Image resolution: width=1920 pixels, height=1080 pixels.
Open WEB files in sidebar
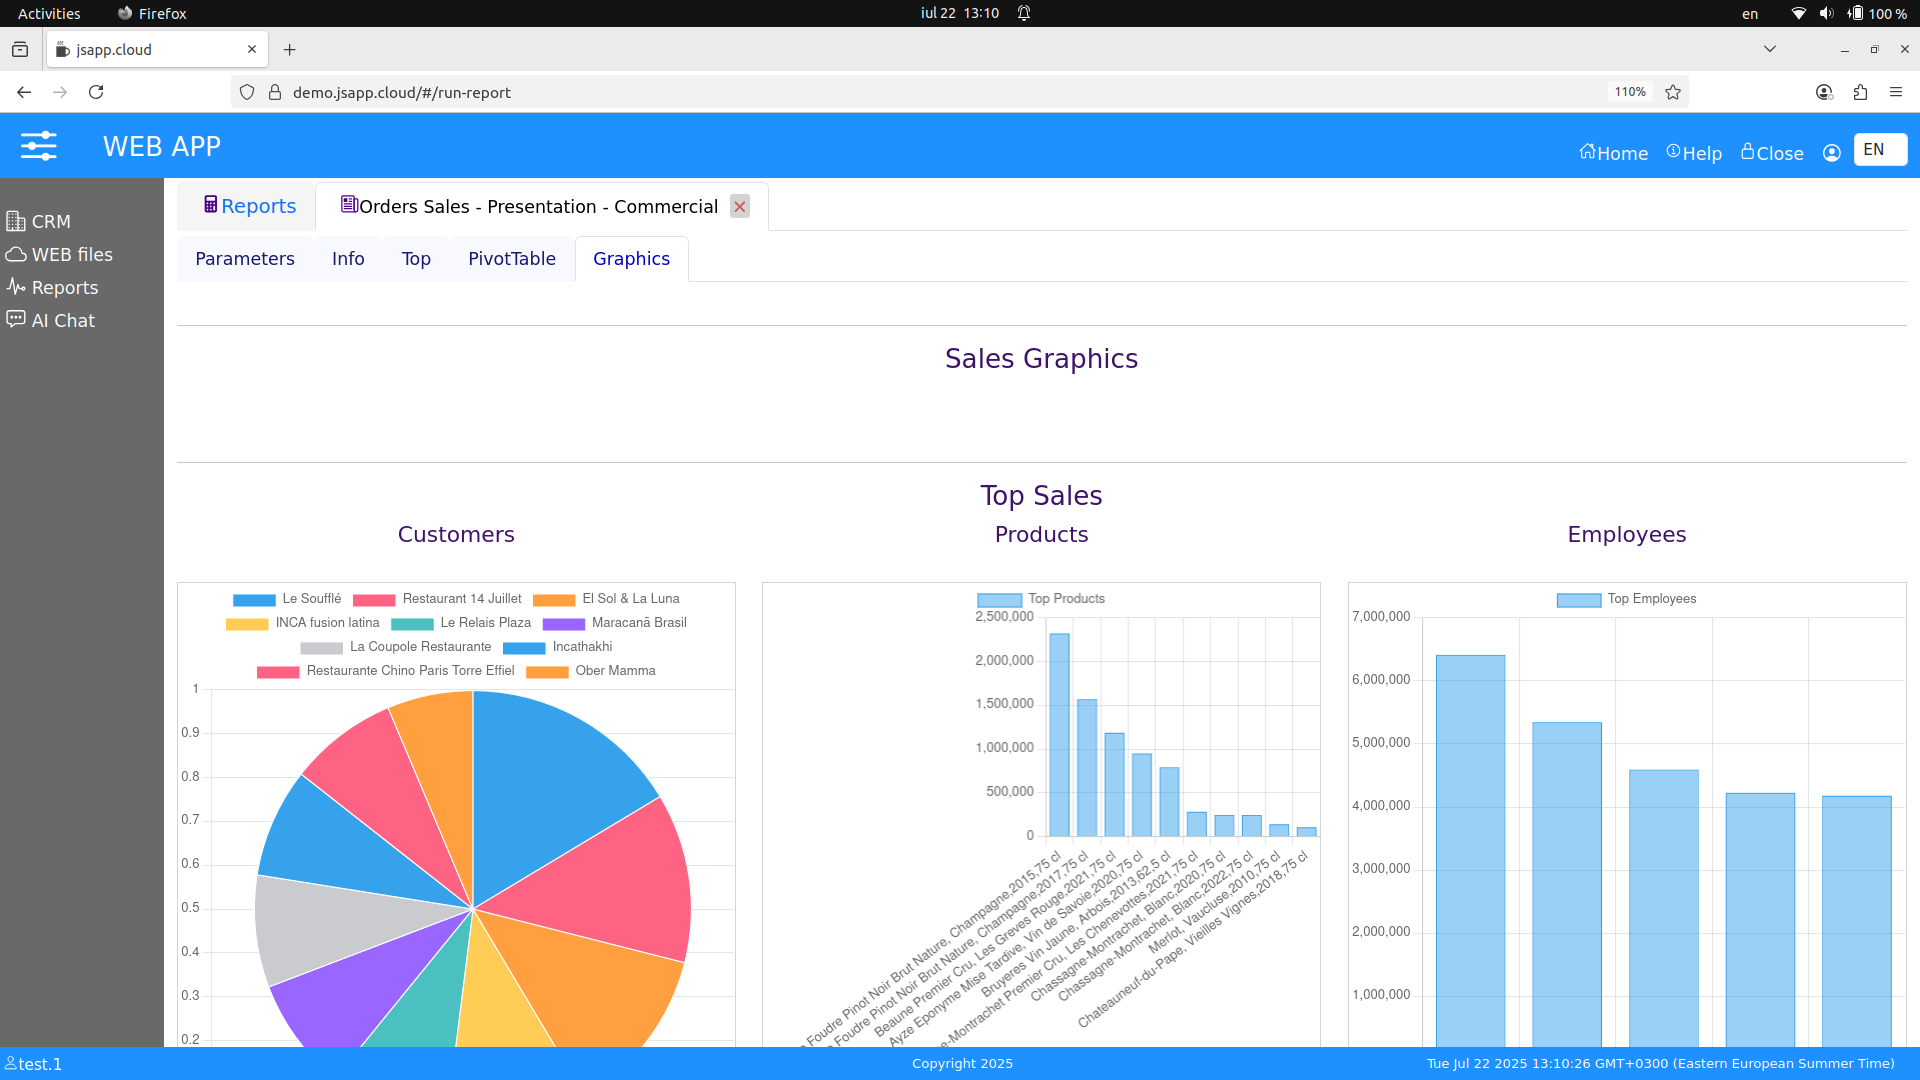(71, 254)
